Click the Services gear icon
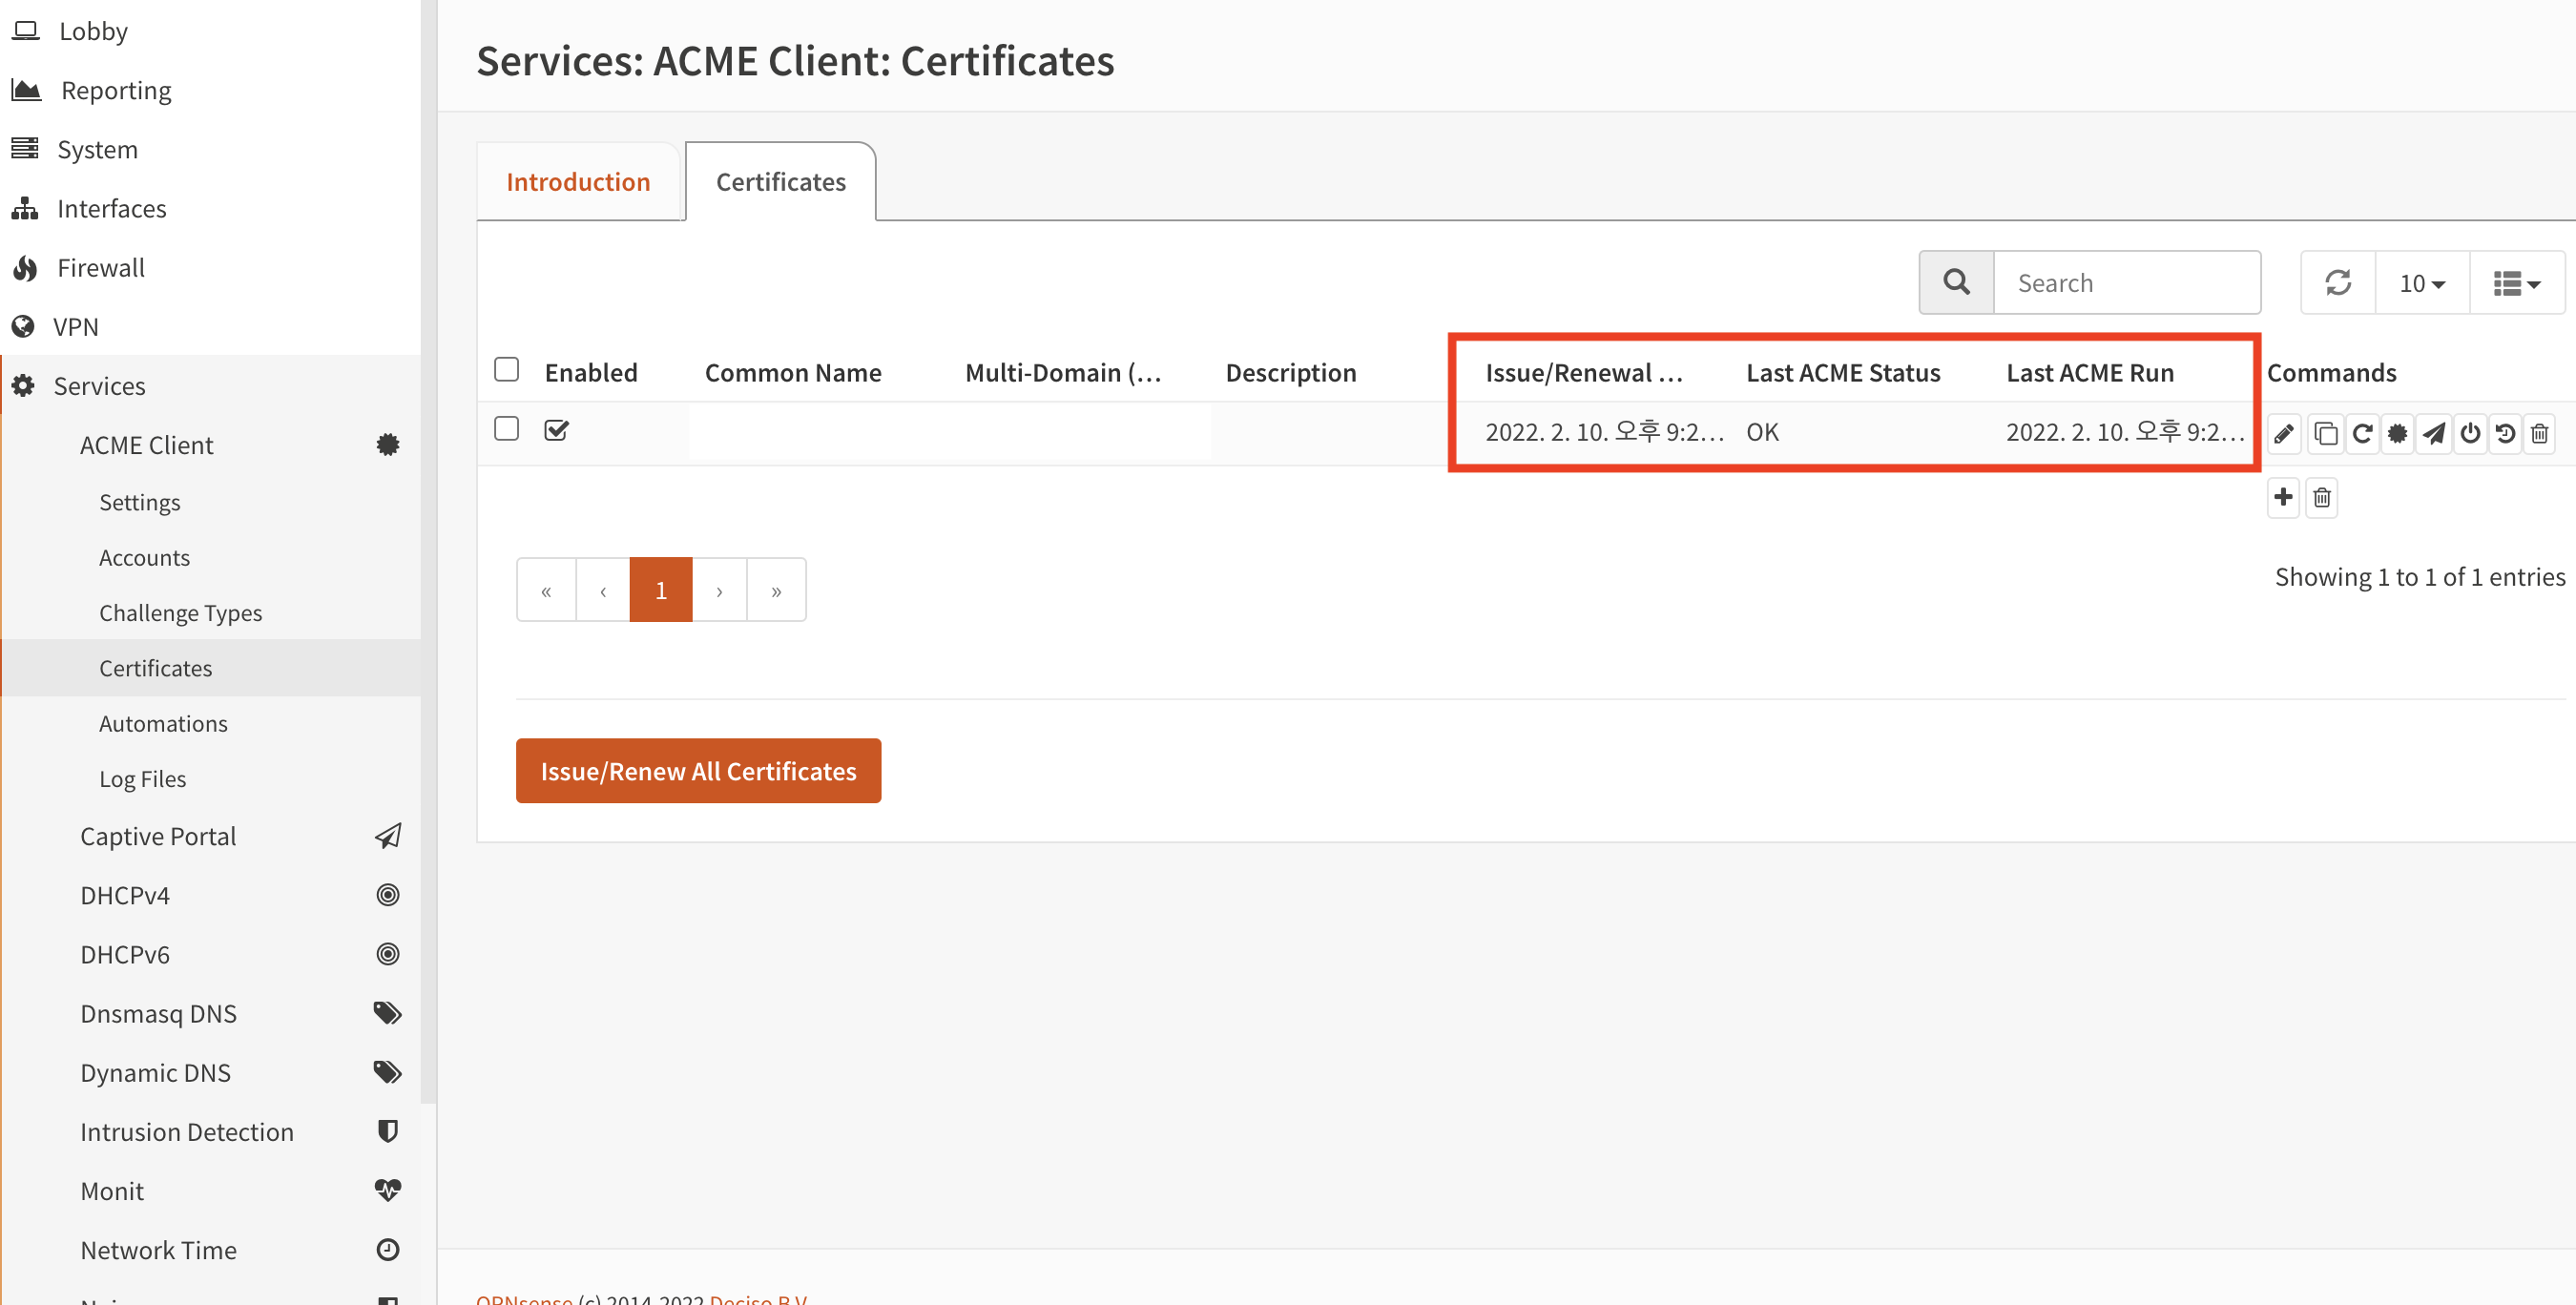The height and width of the screenshot is (1305, 2576). pos(23,386)
